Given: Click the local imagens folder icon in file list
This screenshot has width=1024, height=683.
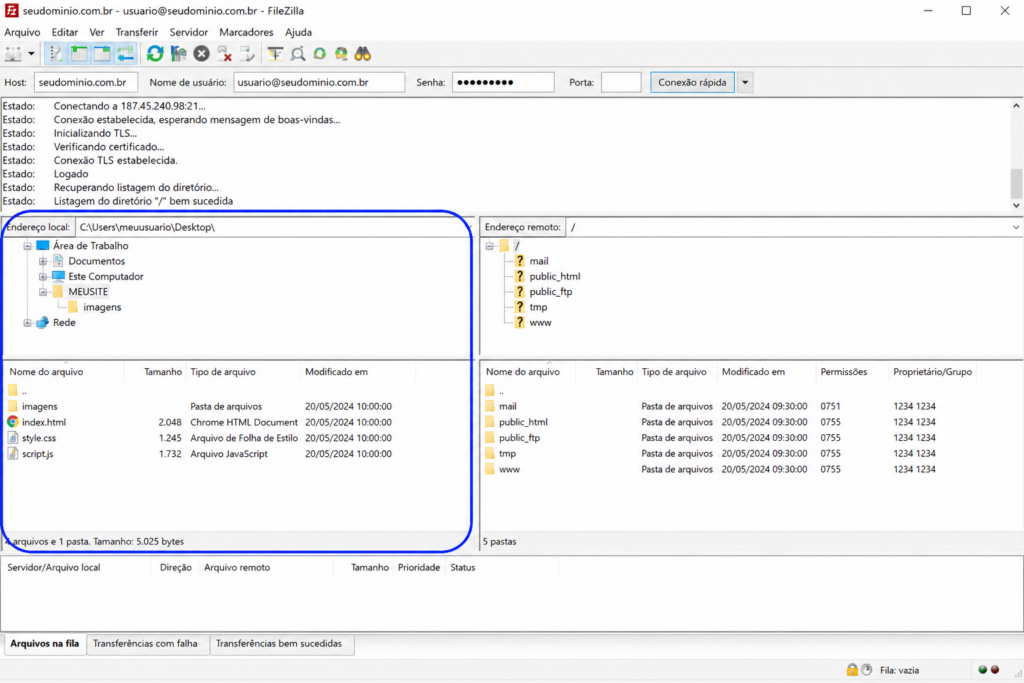Looking at the screenshot, I should click(x=13, y=406).
